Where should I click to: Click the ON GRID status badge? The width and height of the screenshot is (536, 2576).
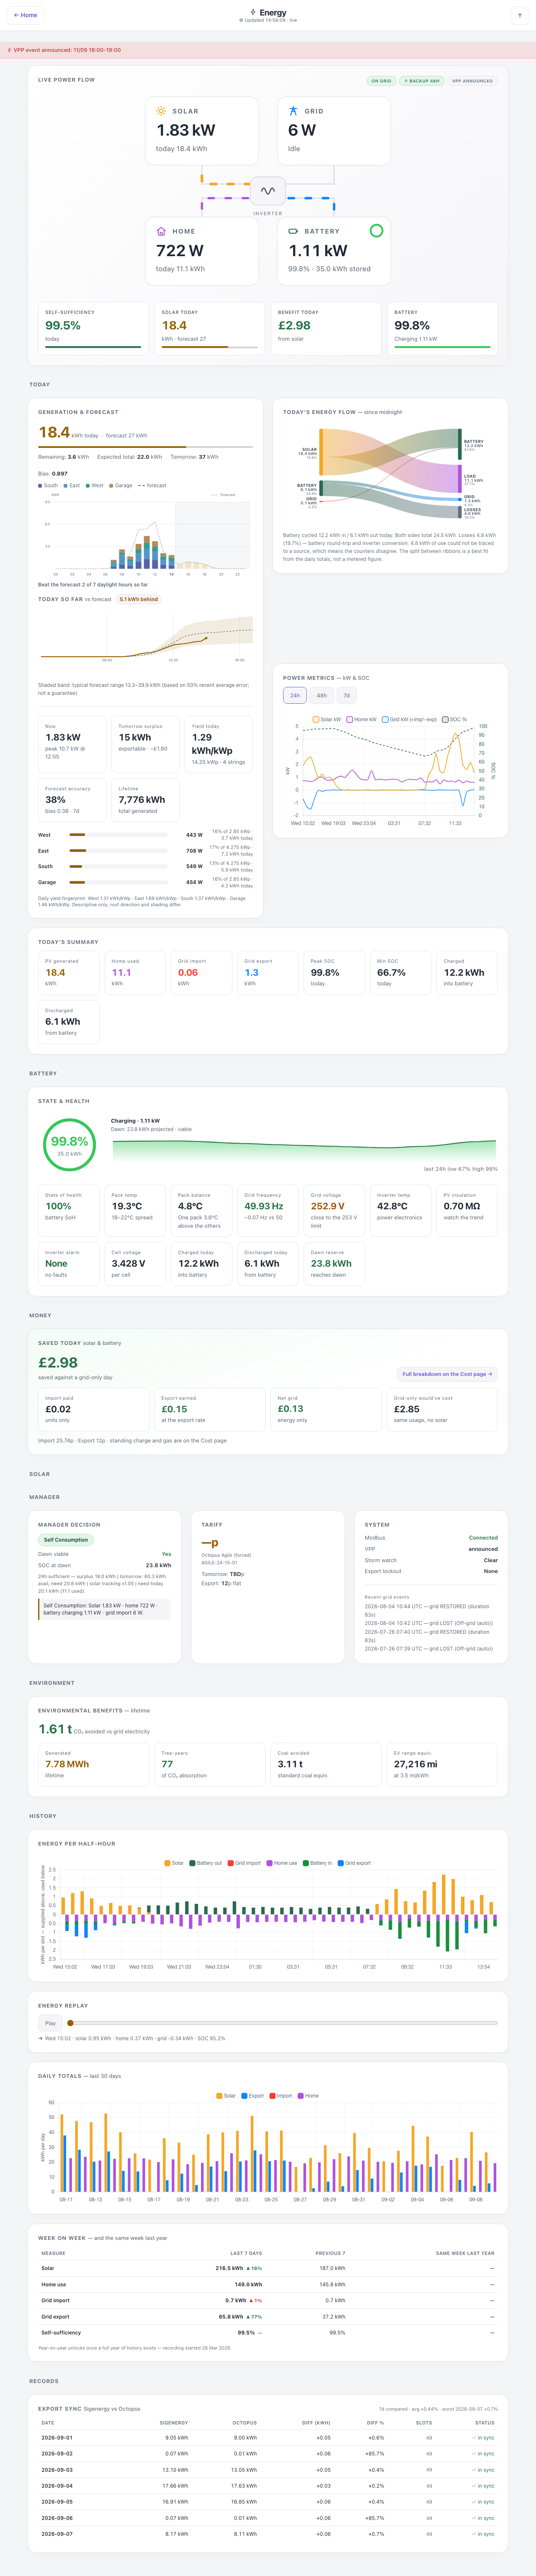[382, 81]
